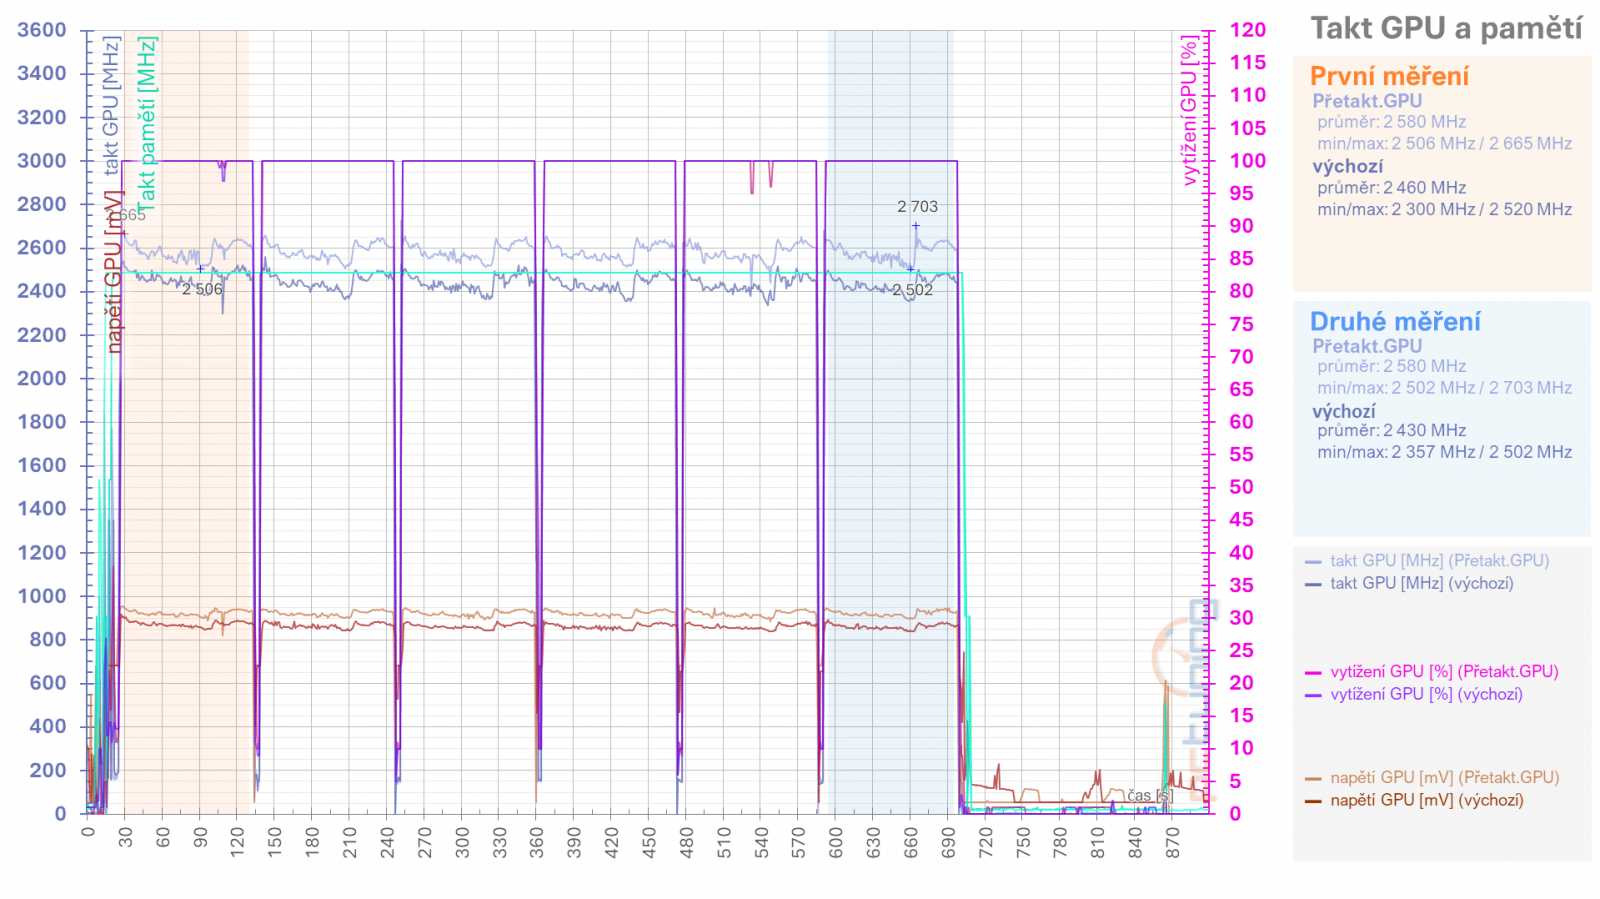Screen dimensions: 1600x899
Task: Click 'min/max: 2 502 MHz / 2 703 MHz' text
Action: [1444, 388]
